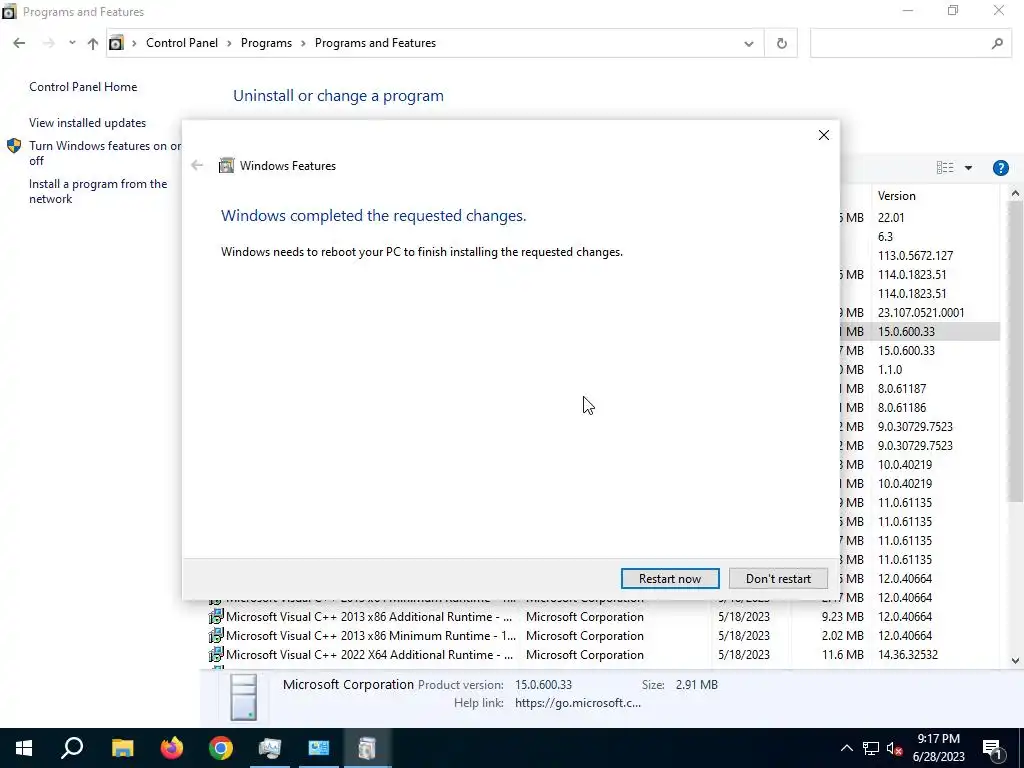Screen dimensions: 1024x768
Task: Open the Windows Start menu
Action: pyautogui.click(x=24, y=748)
